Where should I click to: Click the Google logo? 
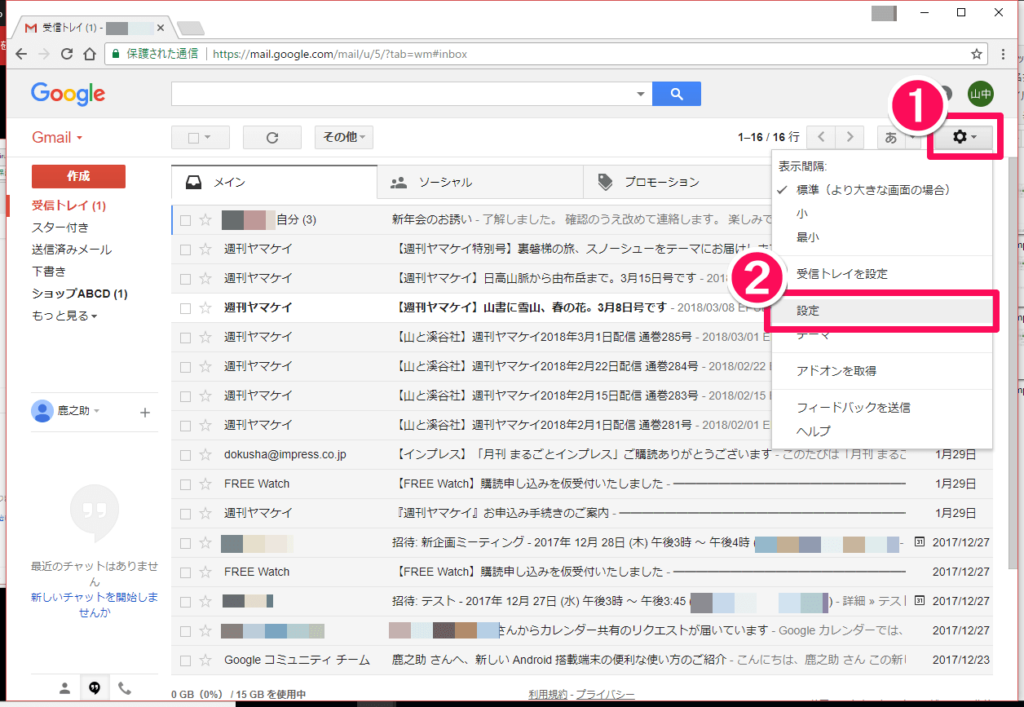point(68,94)
